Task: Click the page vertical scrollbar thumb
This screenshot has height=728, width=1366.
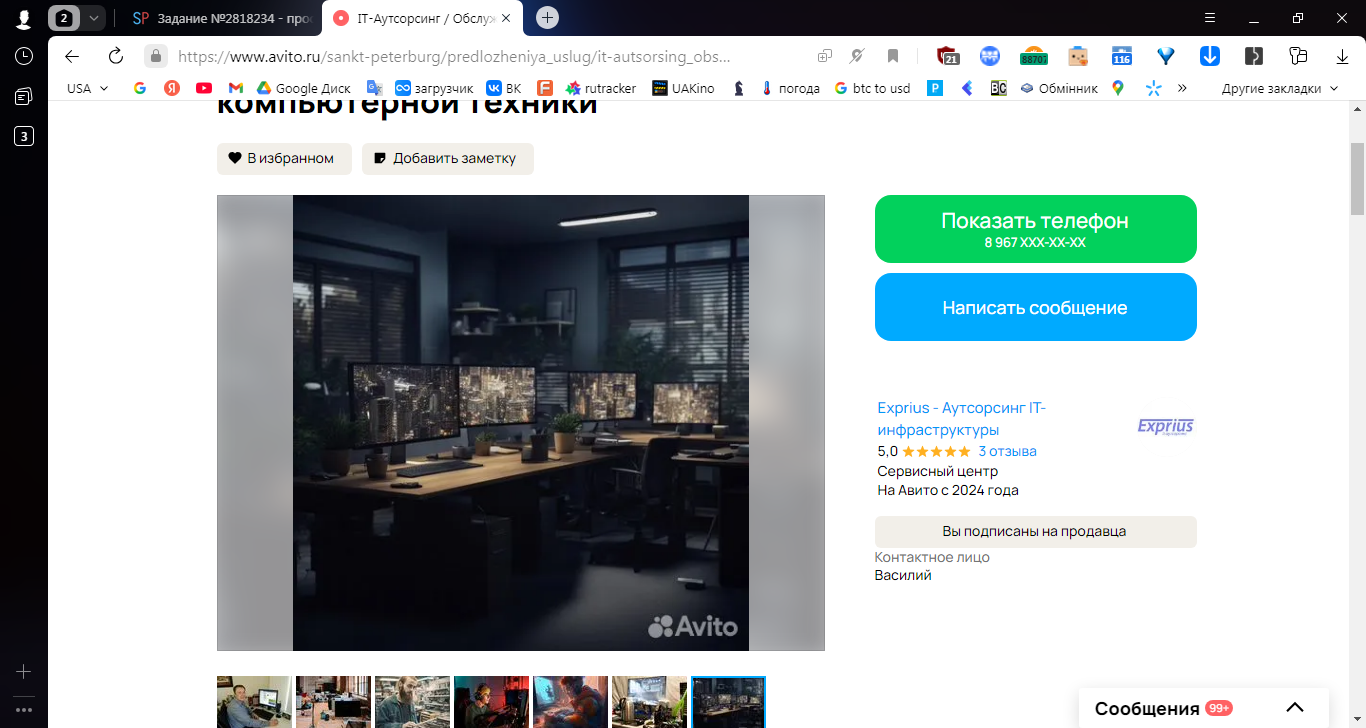Action: [x=1358, y=178]
